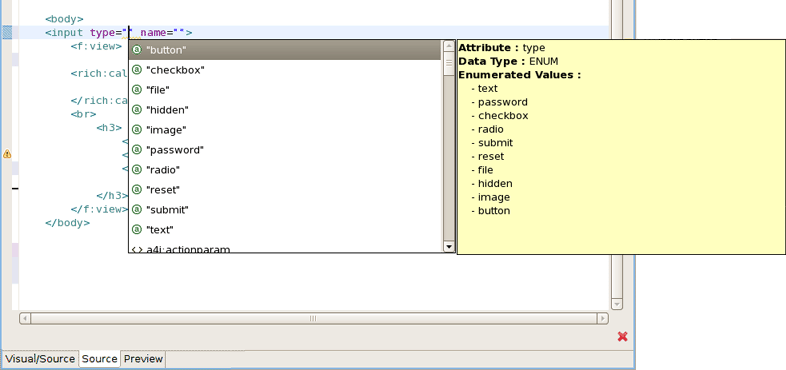
Task: Click the attribute icon beside "submit"
Action: [136, 209]
